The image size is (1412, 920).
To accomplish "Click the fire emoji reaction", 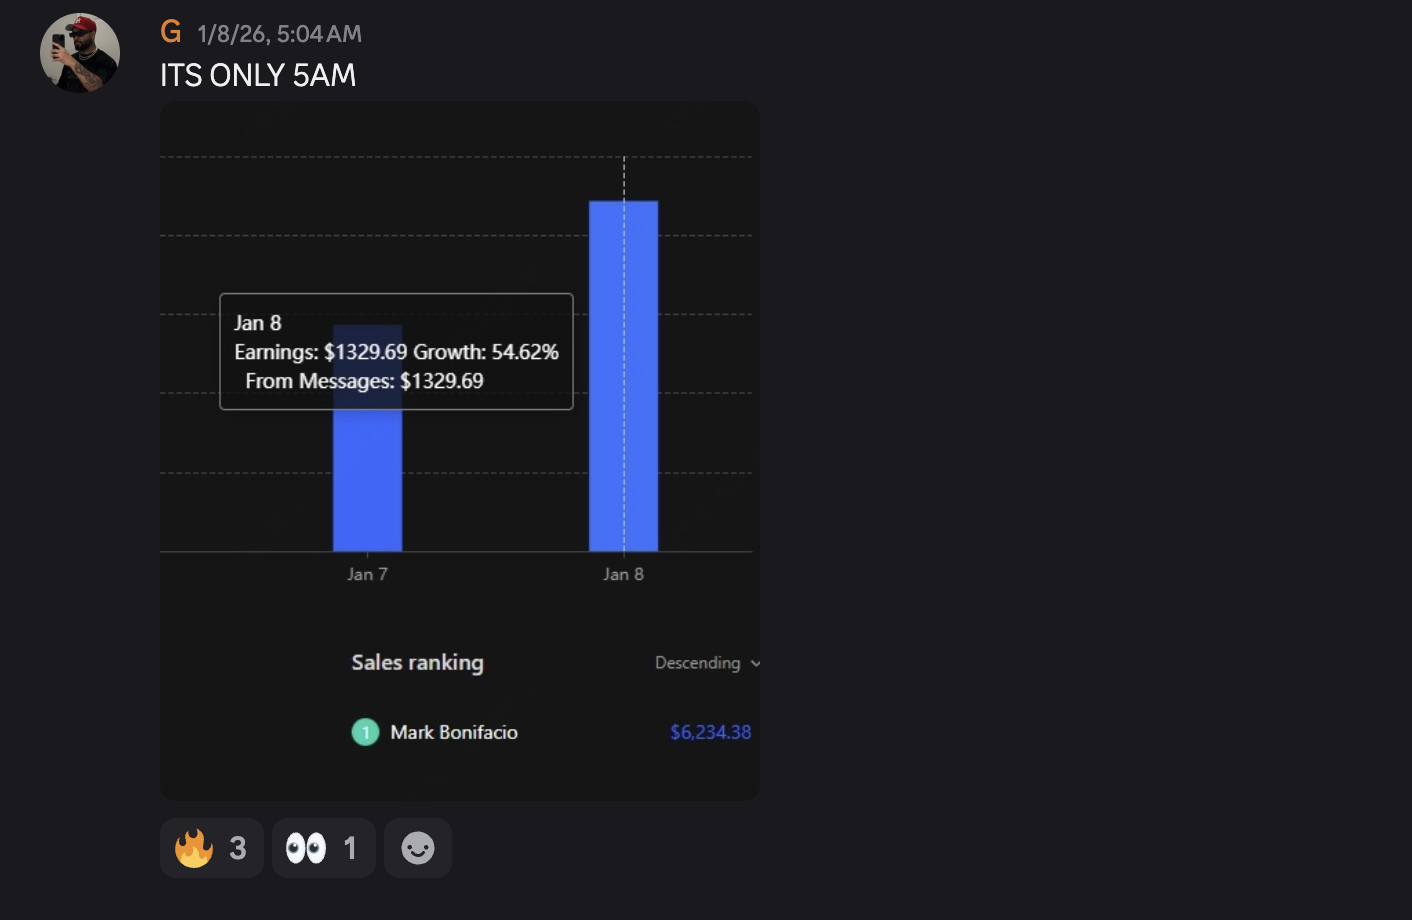I will [x=211, y=848].
